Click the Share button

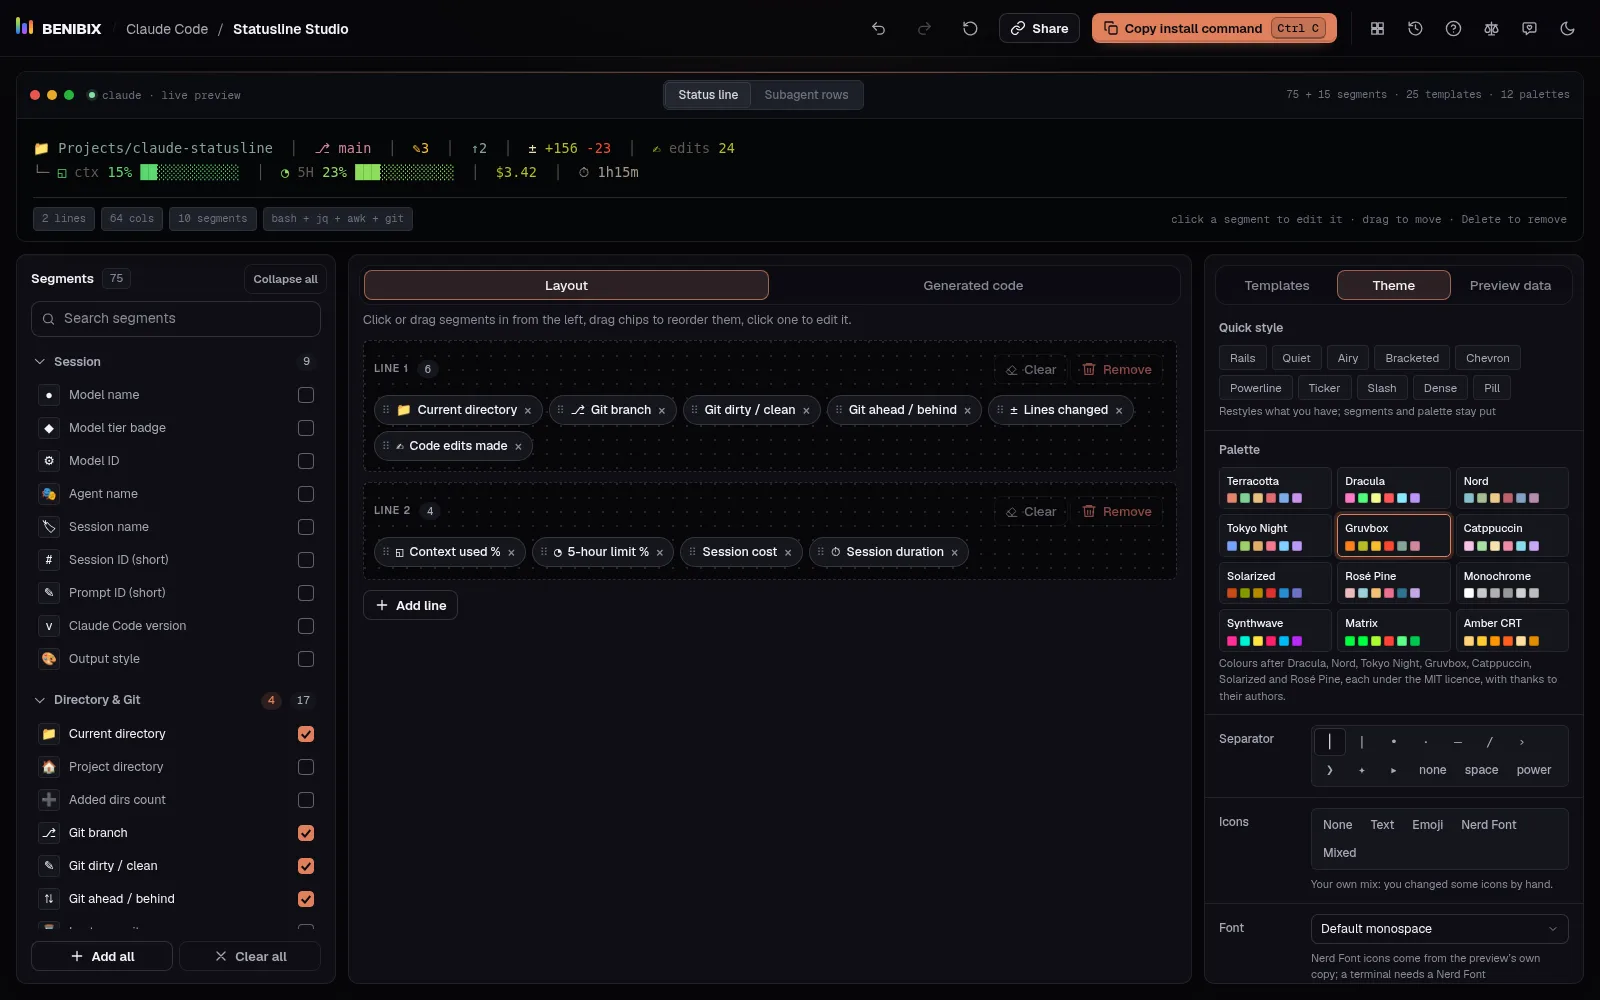tap(1039, 28)
